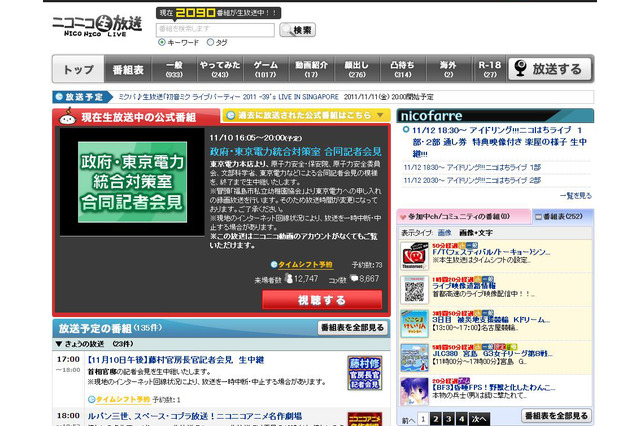Select the 画像 display type link
640x426 pixels.
[x=444, y=233]
